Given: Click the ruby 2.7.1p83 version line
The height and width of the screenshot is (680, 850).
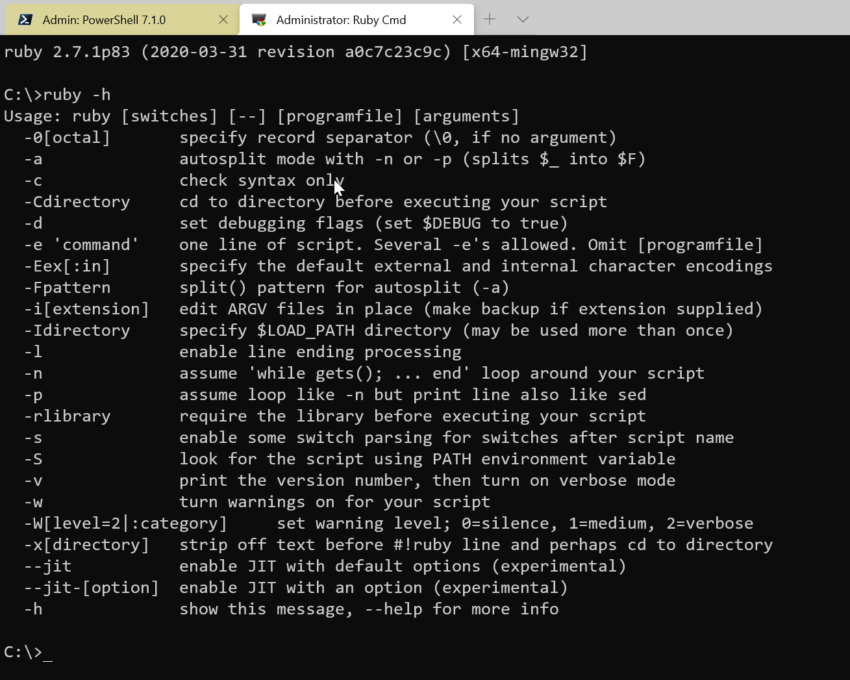Looking at the screenshot, I should tap(295, 52).
